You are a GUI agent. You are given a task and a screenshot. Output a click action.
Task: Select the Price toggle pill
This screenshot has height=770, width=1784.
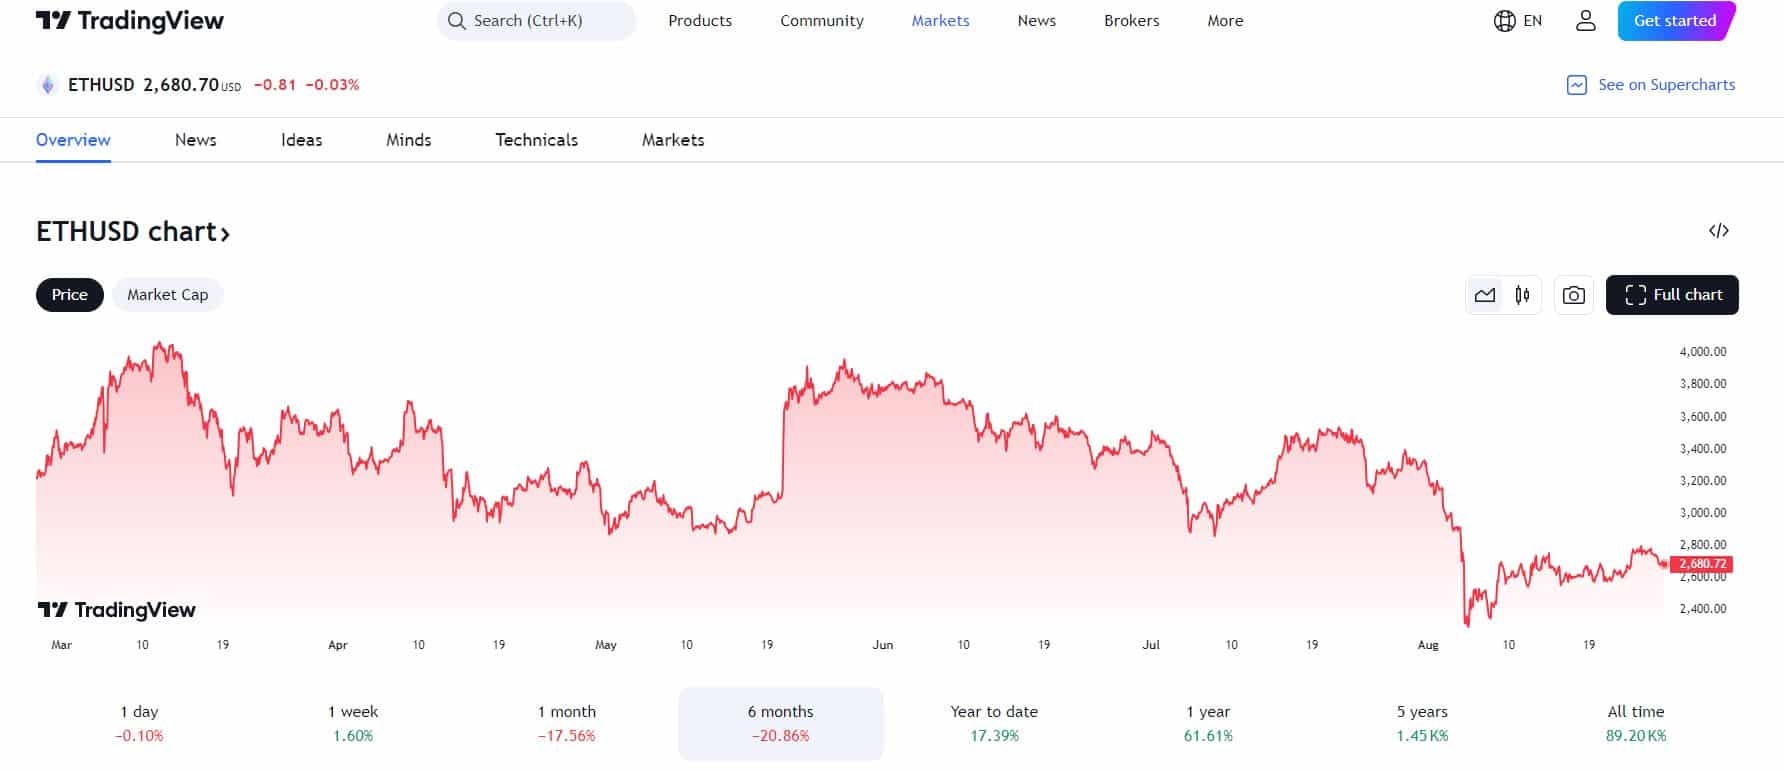(70, 295)
